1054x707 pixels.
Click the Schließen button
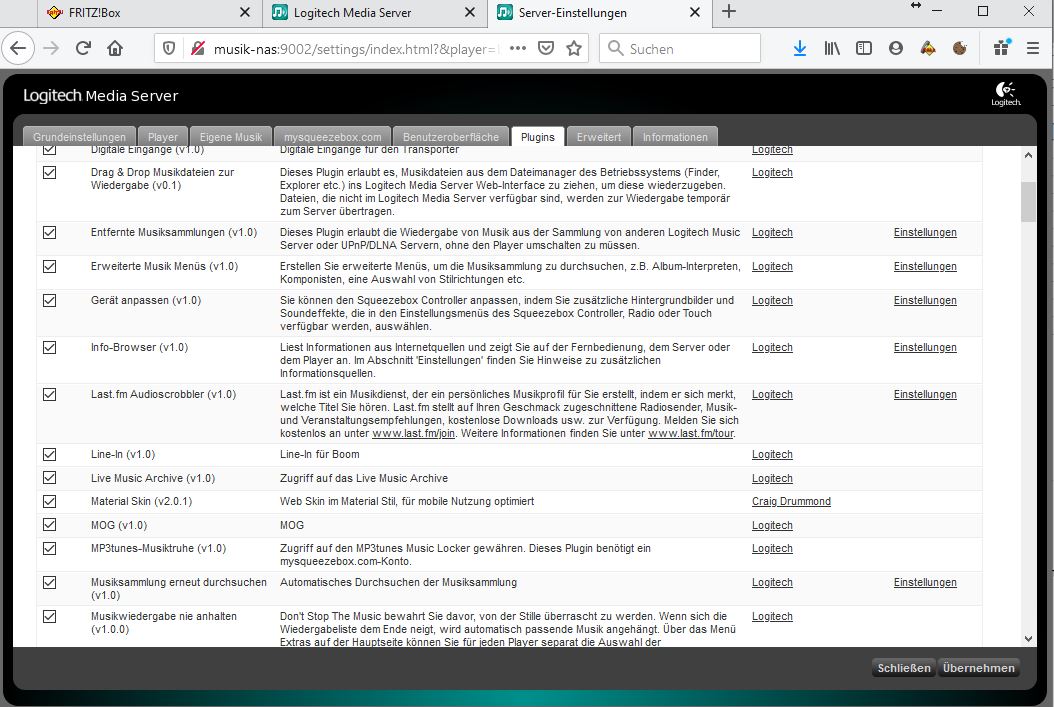click(x=903, y=667)
